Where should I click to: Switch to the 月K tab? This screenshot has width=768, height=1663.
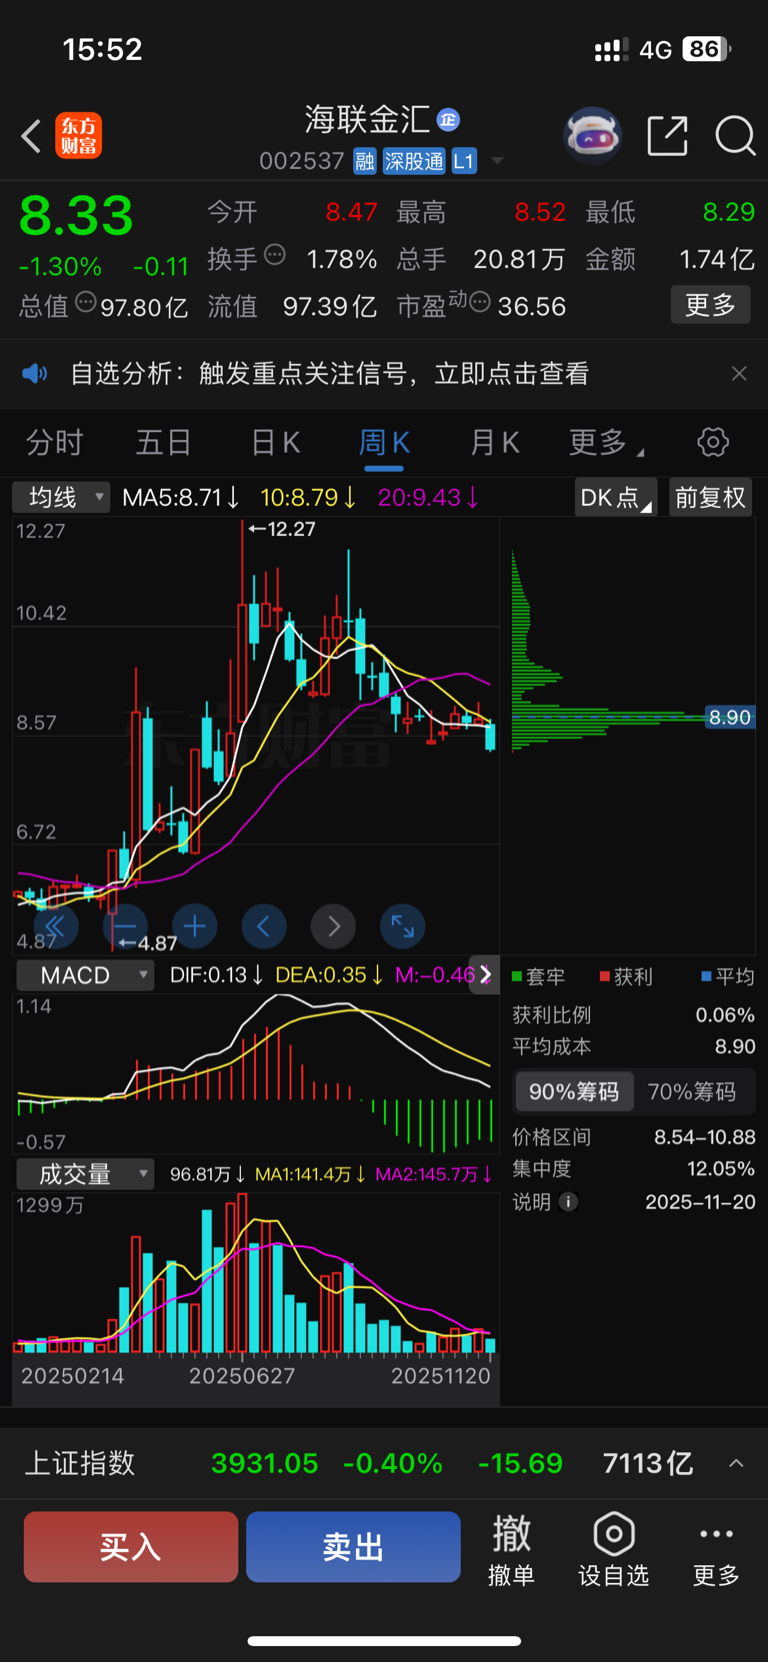tap(494, 442)
